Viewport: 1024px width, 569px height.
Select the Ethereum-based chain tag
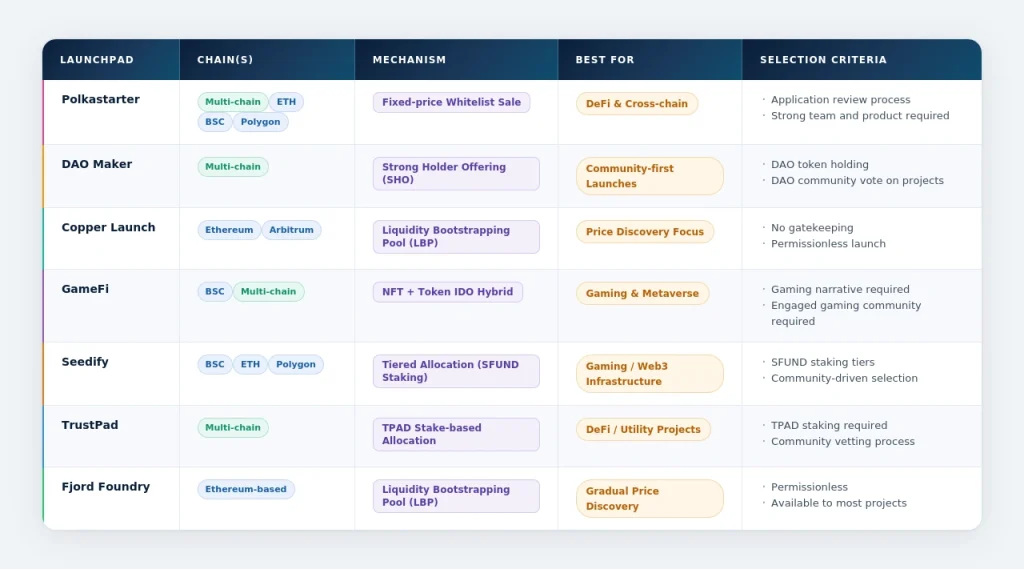246,490
